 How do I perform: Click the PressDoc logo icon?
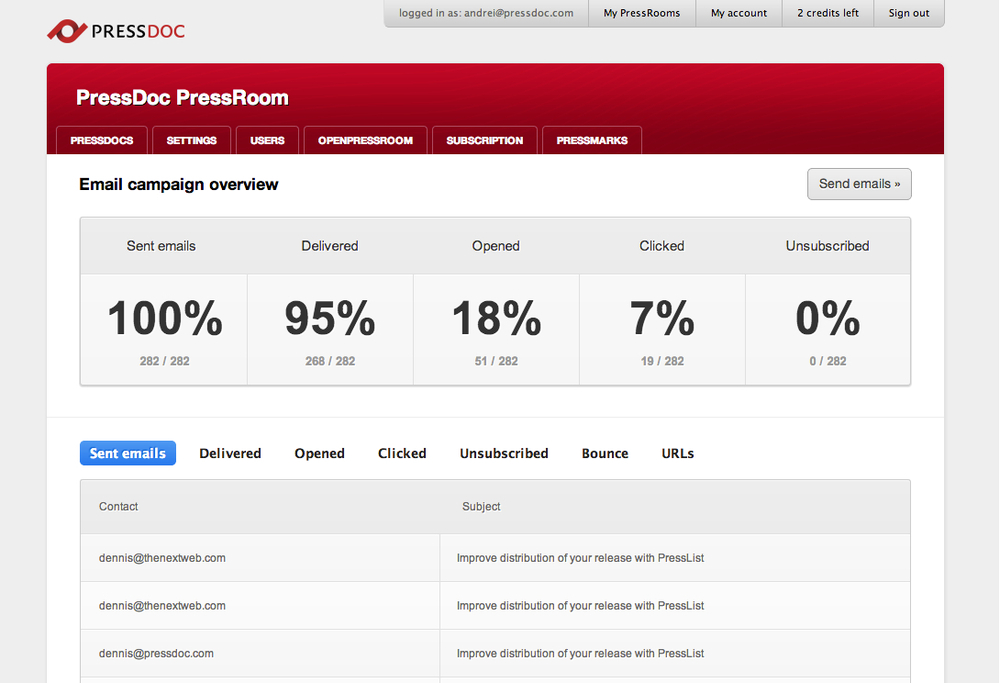(67, 31)
